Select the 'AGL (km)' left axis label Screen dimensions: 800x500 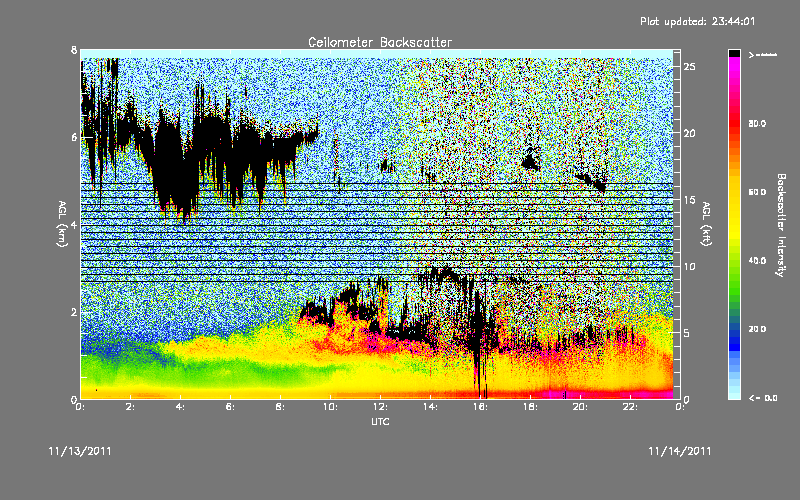(x=62, y=224)
